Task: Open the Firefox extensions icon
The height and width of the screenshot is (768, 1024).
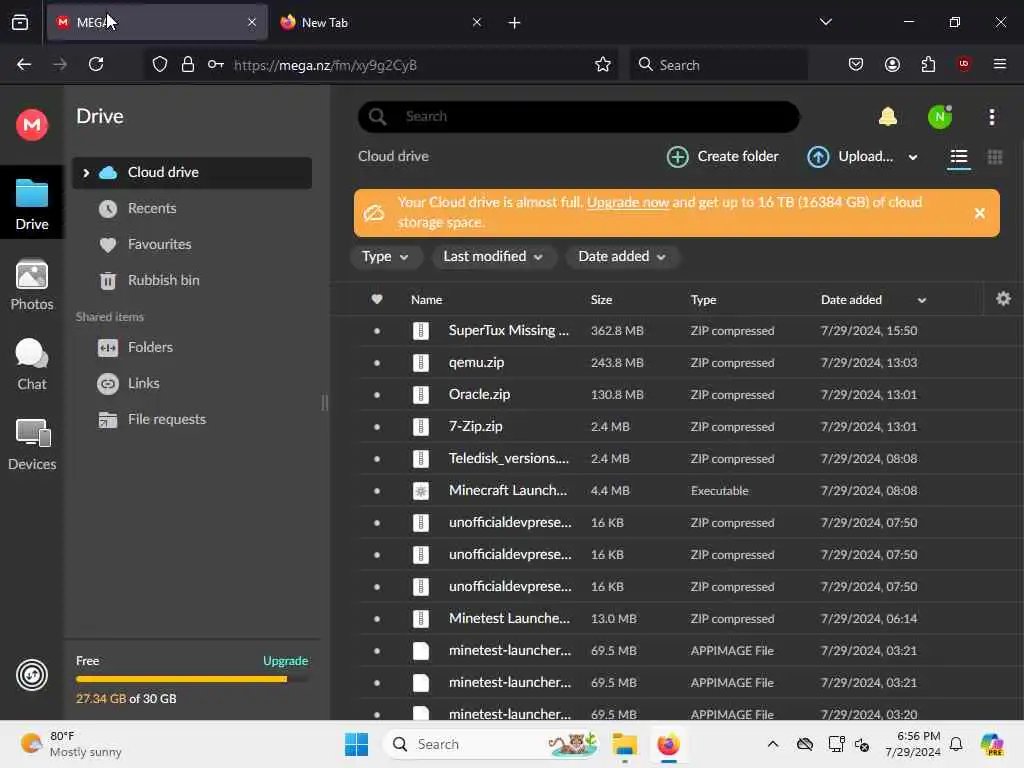Action: [x=928, y=64]
